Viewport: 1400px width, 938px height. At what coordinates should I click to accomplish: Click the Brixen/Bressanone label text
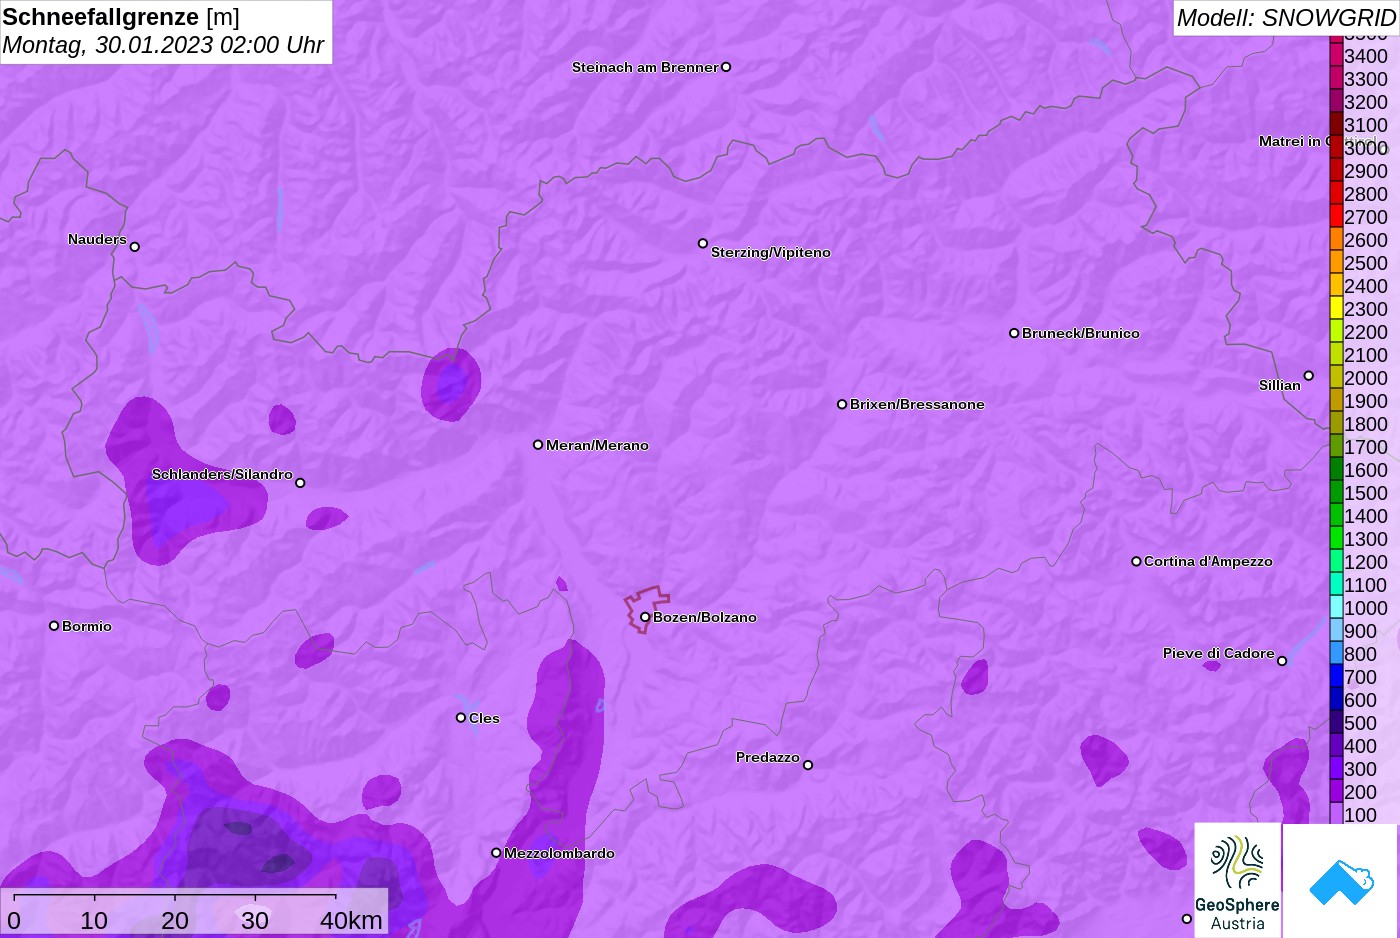(917, 404)
